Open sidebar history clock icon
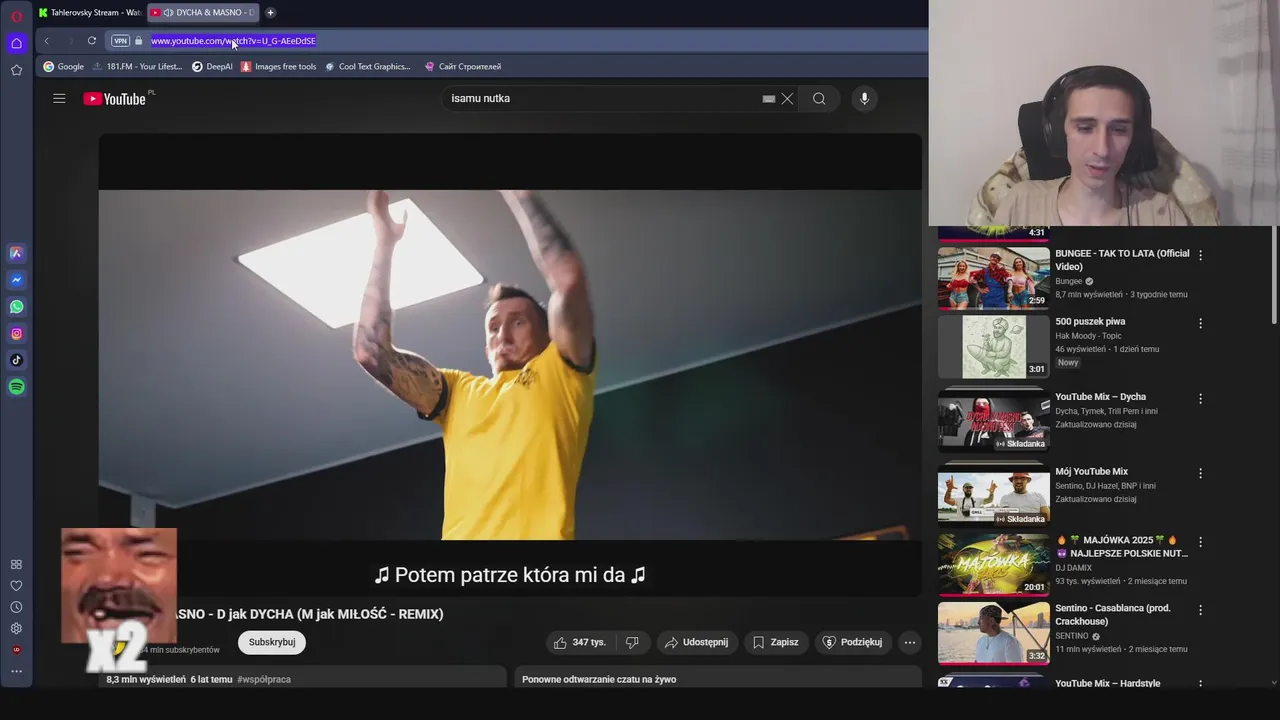1280x720 pixels. coord(16,607)
